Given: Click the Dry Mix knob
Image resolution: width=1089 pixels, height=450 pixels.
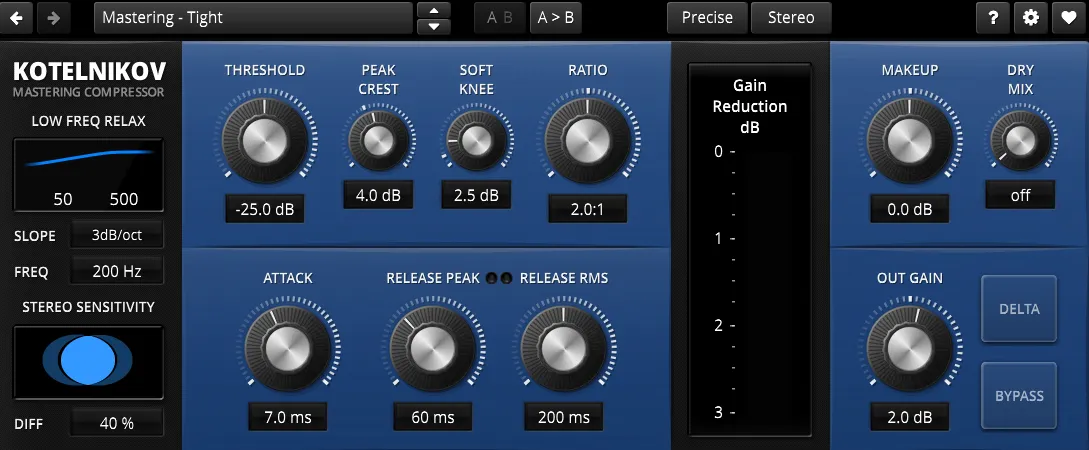Looking at the screenshot, I should tap(1020, 141).
